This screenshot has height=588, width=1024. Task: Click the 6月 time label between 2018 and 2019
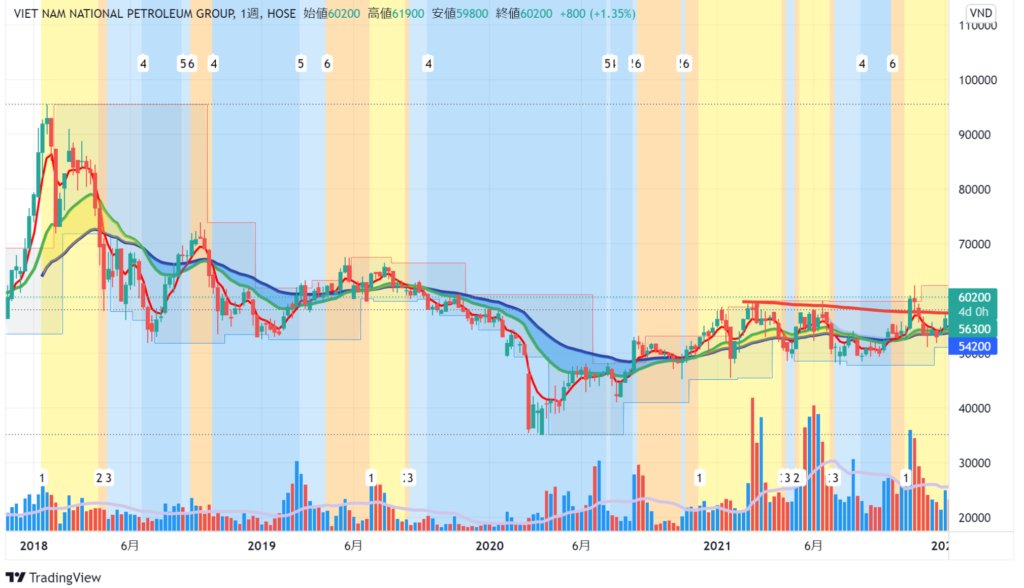click(x=130, y=546)
